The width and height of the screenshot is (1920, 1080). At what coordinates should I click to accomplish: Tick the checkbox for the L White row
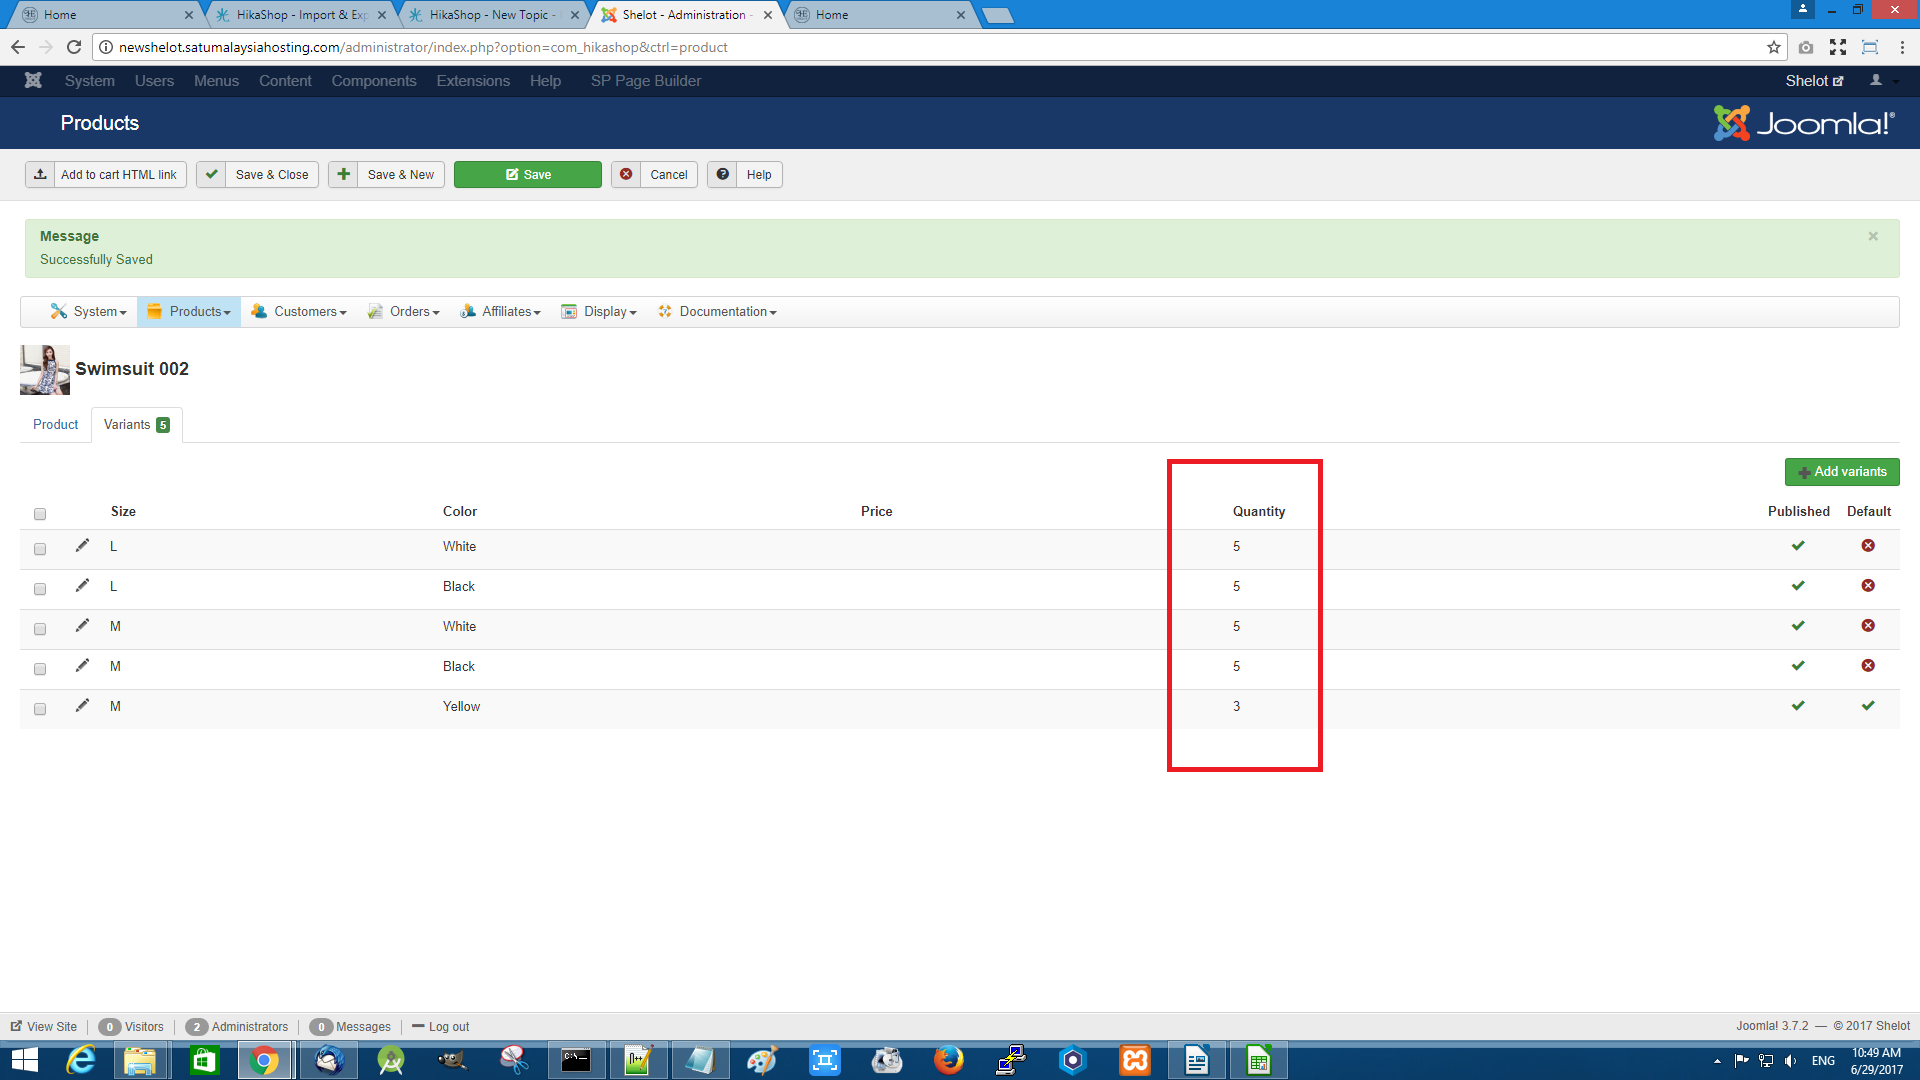(40, 549)
